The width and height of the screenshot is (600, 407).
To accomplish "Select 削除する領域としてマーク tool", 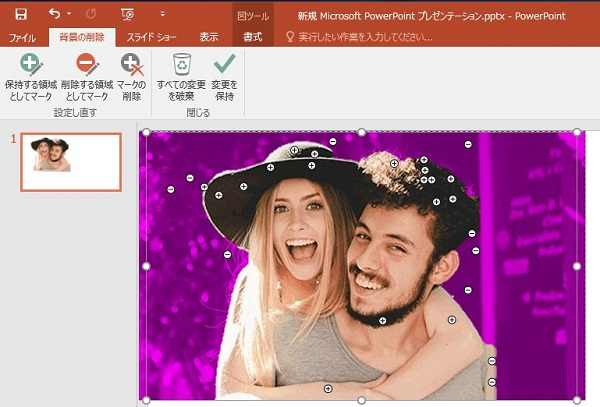I will click(x=87, y=78).
